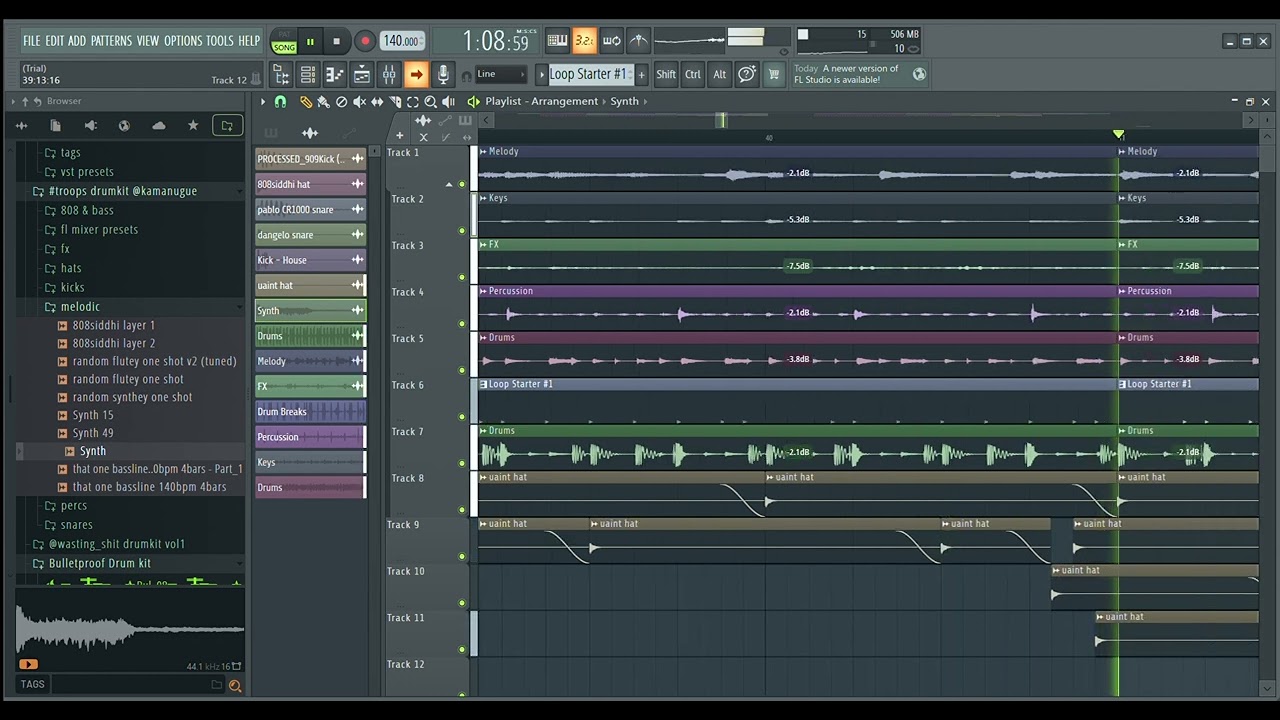Open the Mixer icon
Viewport: 1280px width, 720px height.
389,74
